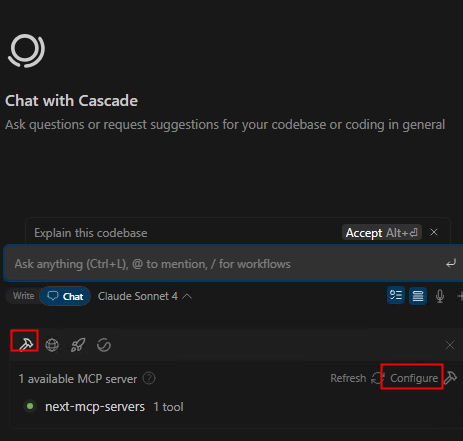The height and width of the screenshot is (441, 463).
Task: Click the Refresh MCP servers text
Action: 348,378
